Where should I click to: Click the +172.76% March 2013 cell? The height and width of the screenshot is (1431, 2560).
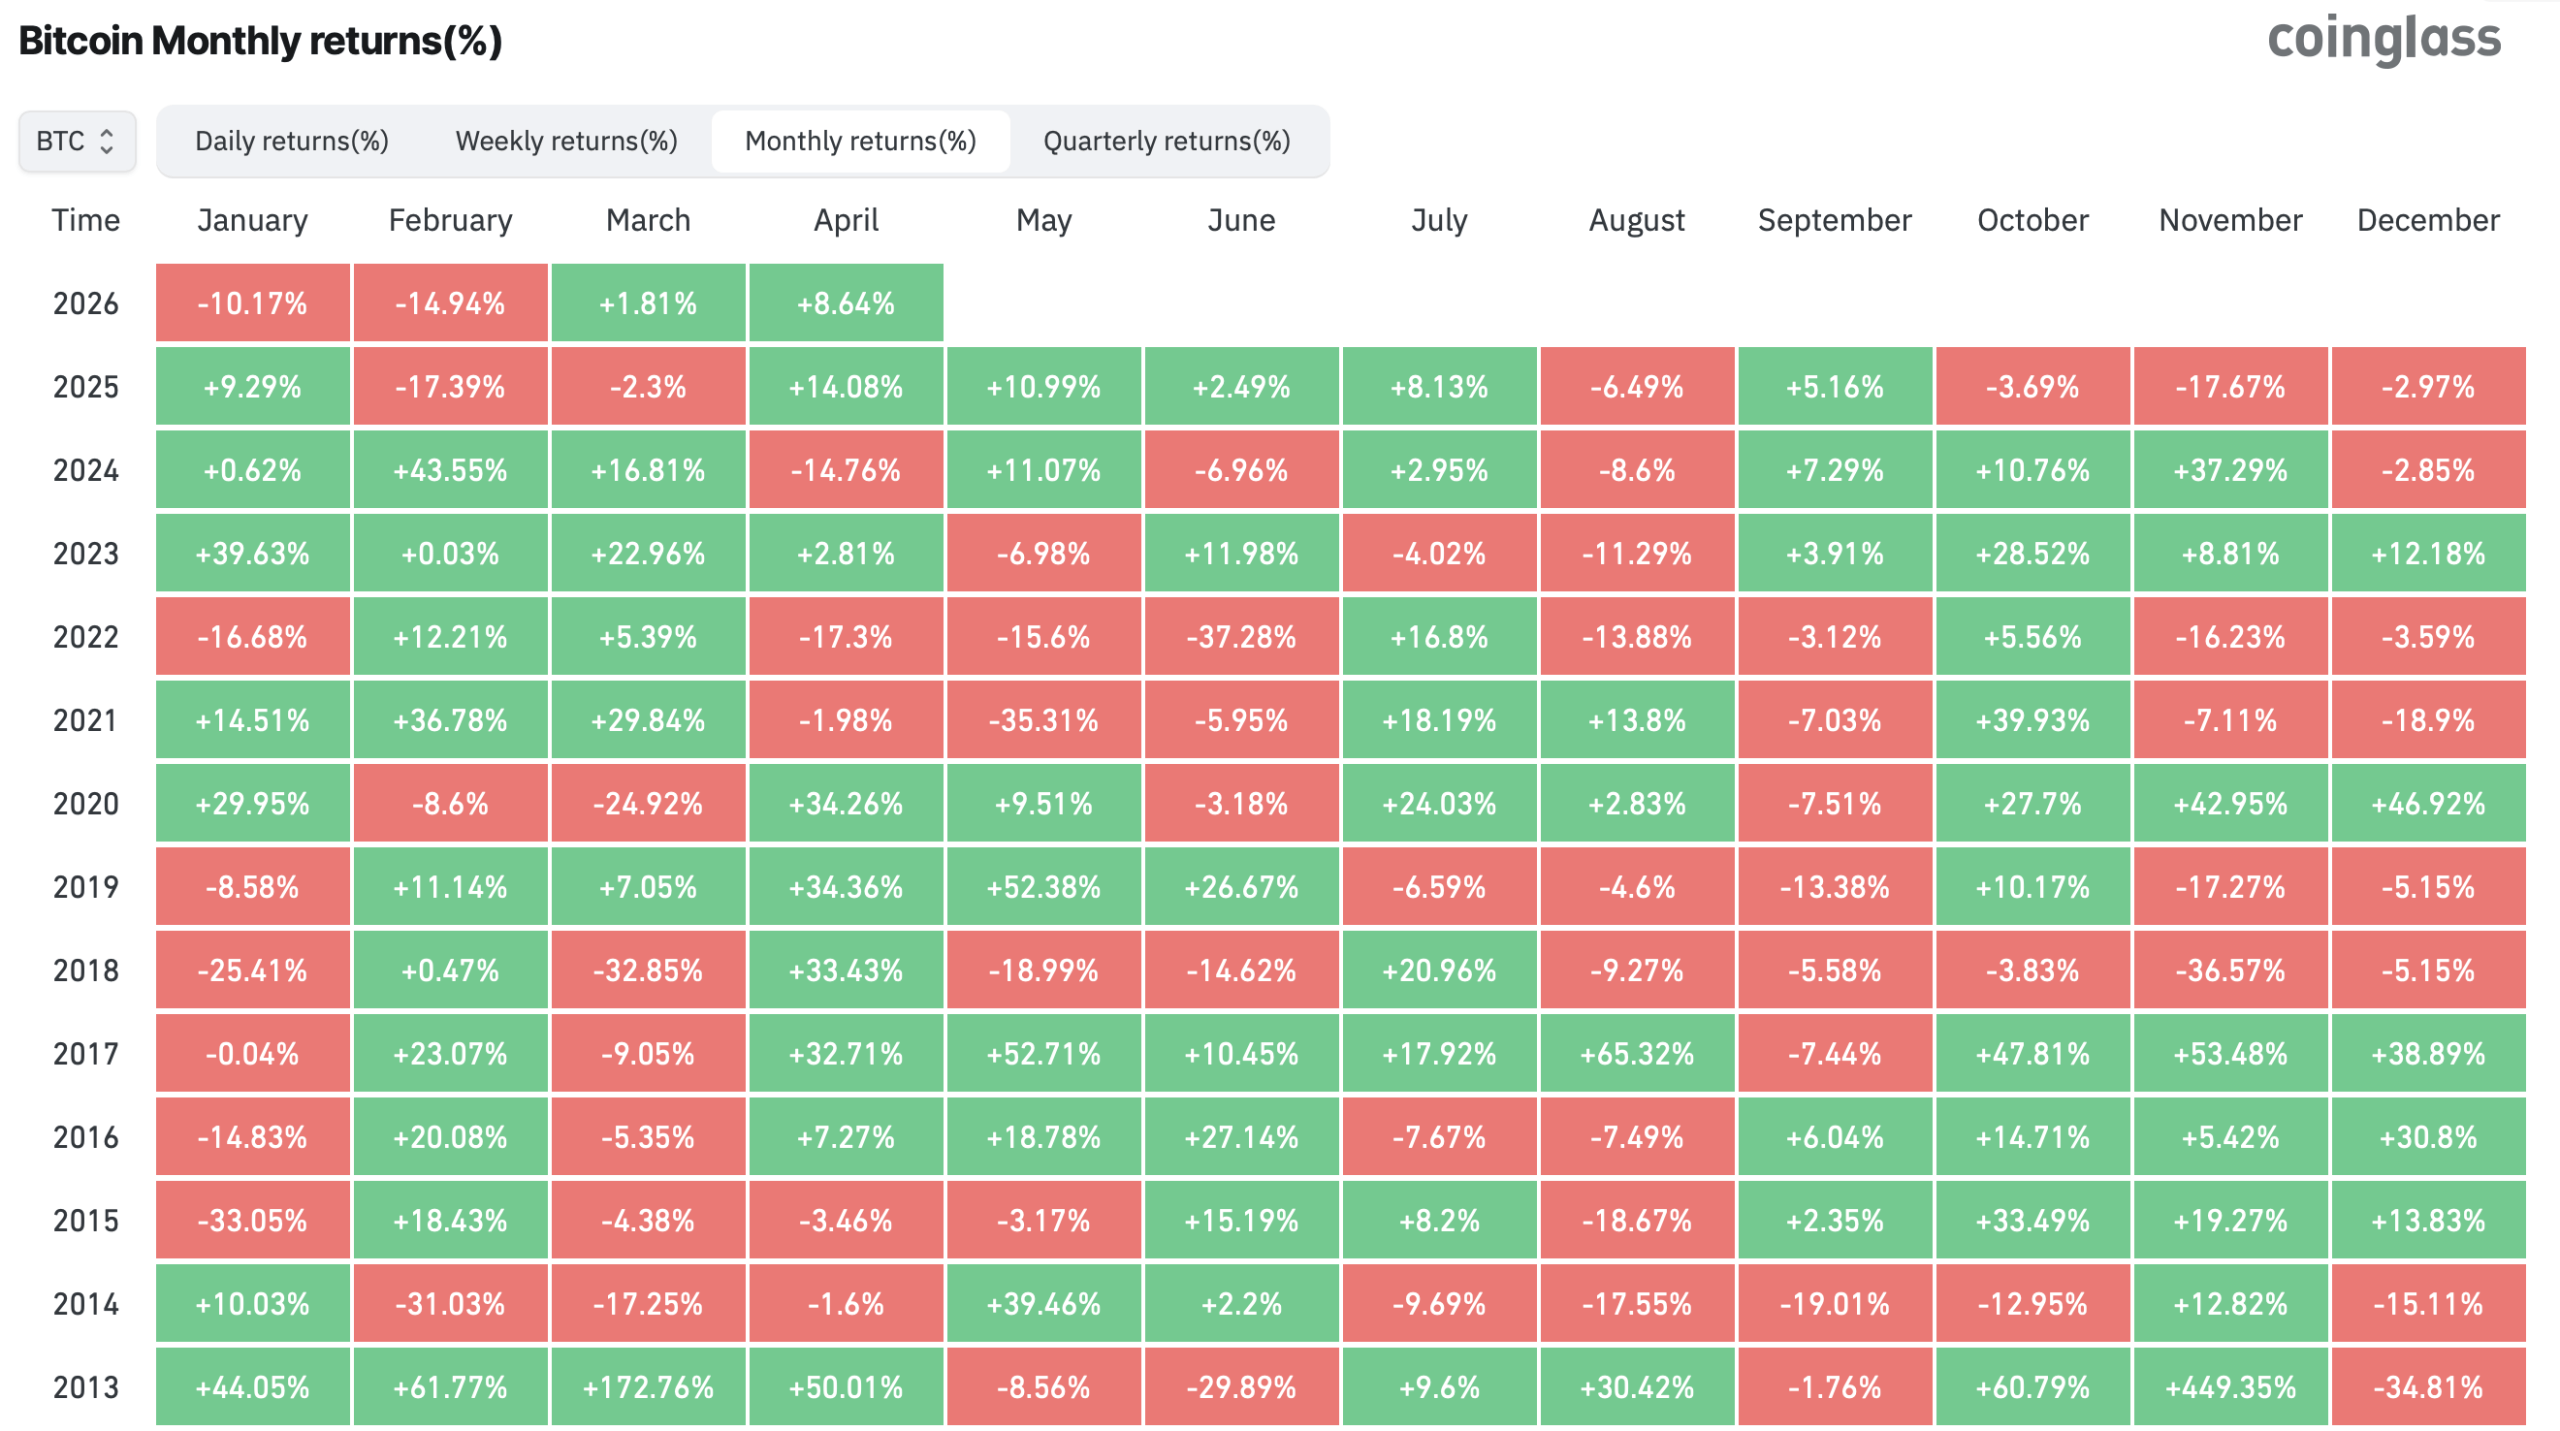648,1387
